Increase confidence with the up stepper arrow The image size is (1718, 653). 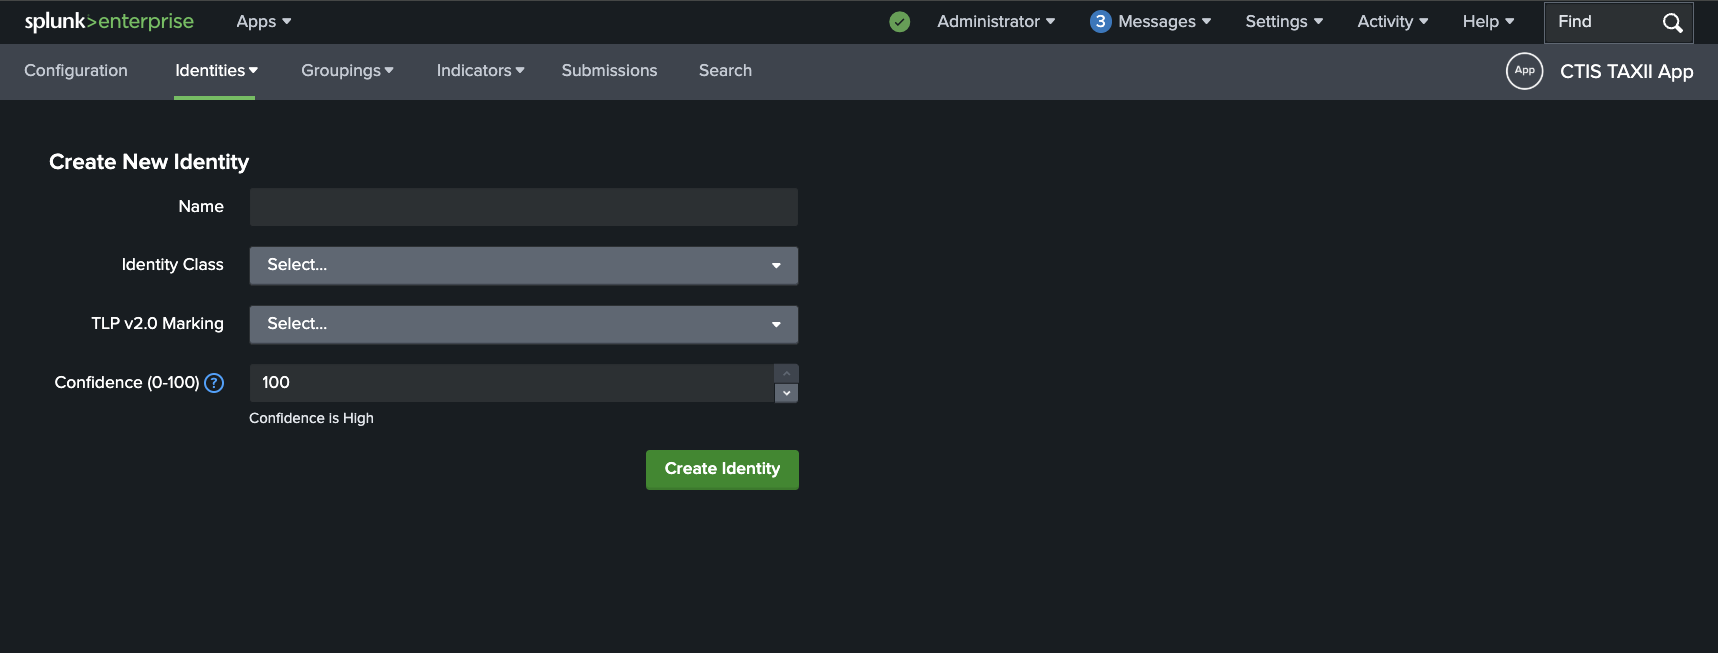click(x=787, y=374)
